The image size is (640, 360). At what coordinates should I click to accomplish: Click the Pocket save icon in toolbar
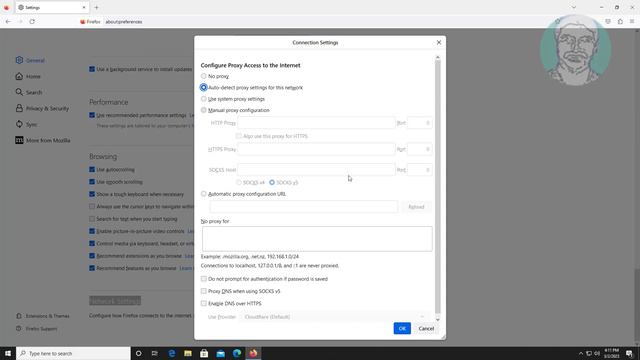(x=608, y=22)
